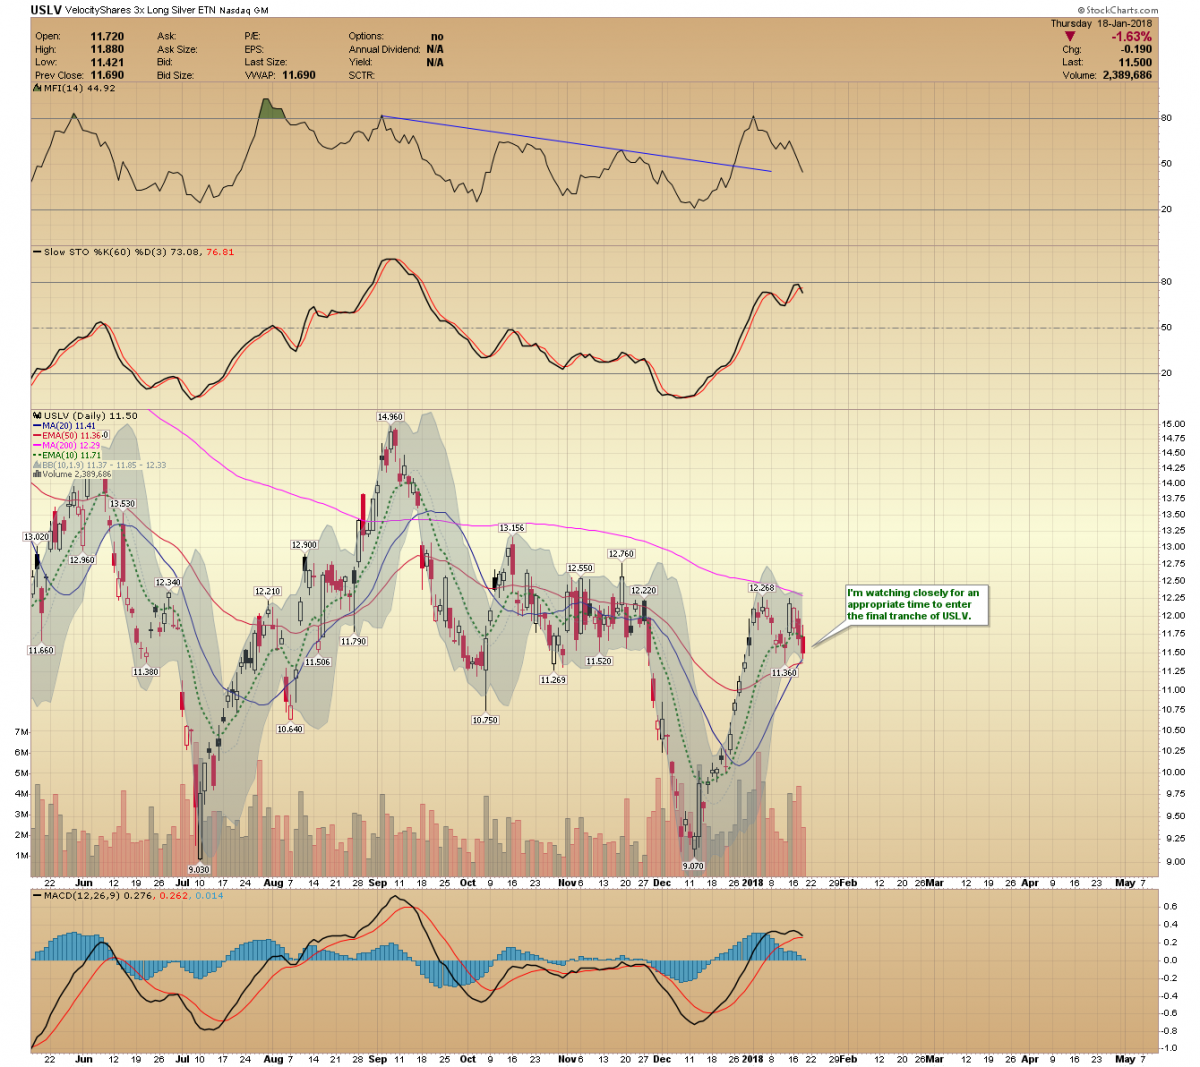
Task: Click the green annotation note about USLV tranche
Action: pos(915,604)
